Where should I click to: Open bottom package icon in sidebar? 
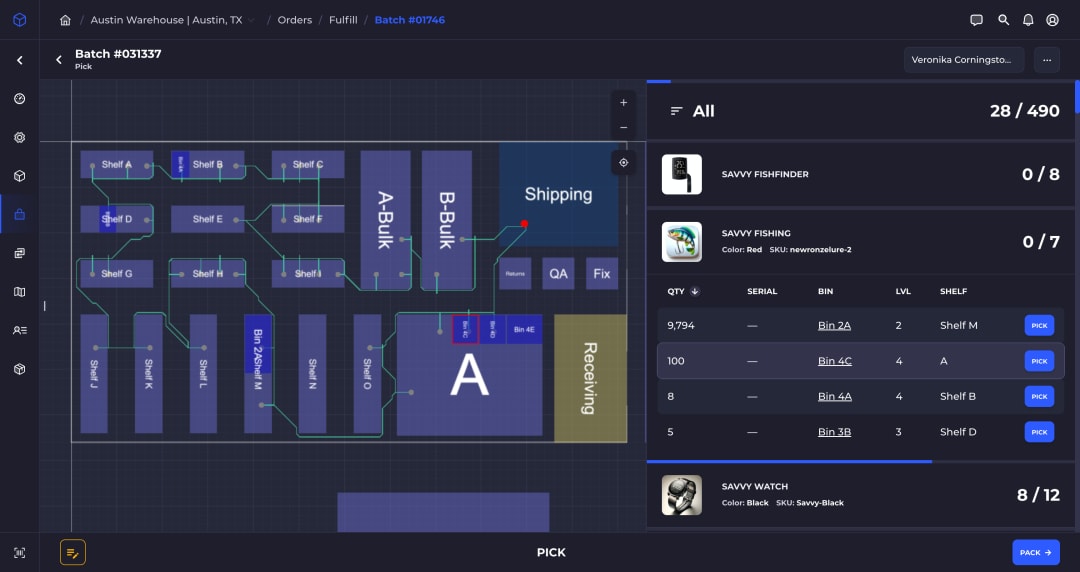(x=19, y=369)
